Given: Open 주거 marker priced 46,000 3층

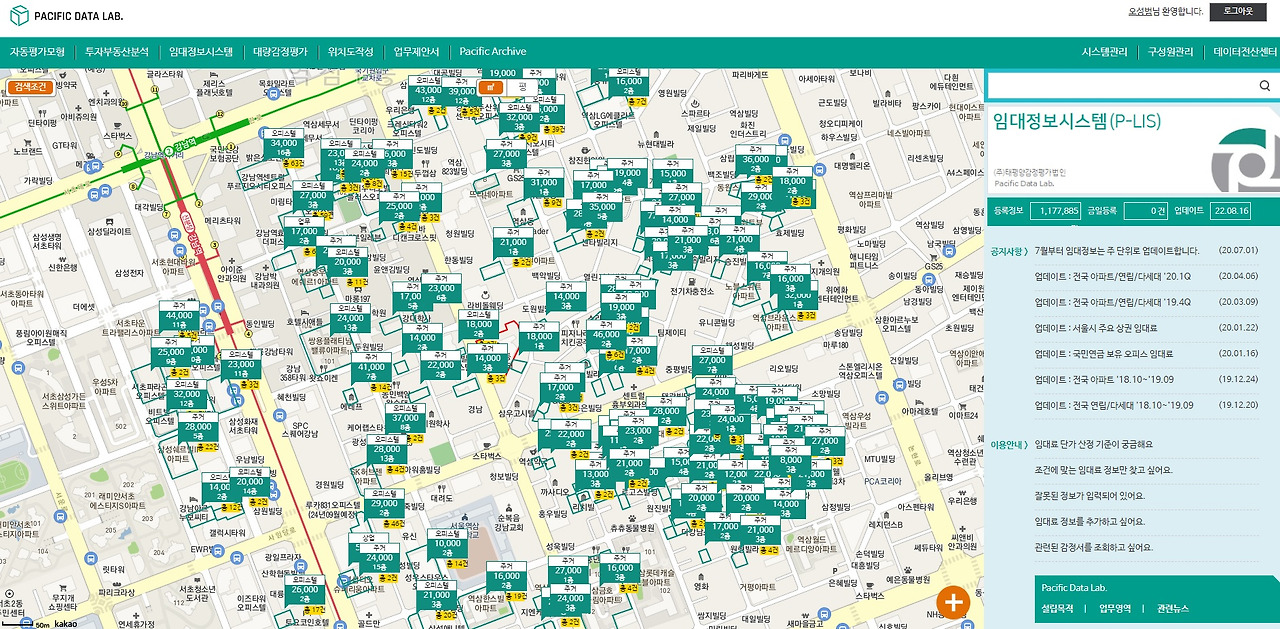Looking at the screenshot, I should [606, 332].
